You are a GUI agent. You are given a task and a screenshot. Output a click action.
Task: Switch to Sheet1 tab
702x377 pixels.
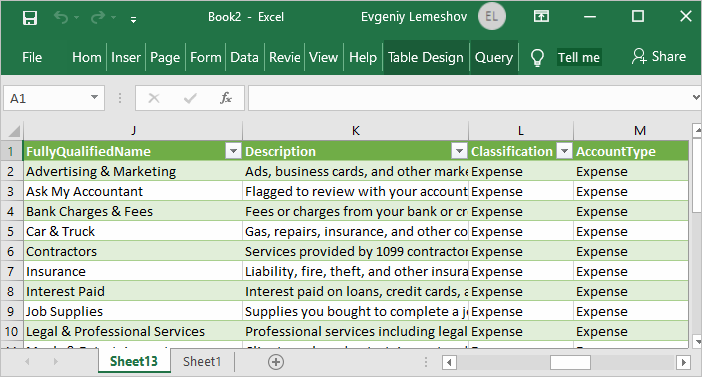pyautogui.click(x=202, y=361)
